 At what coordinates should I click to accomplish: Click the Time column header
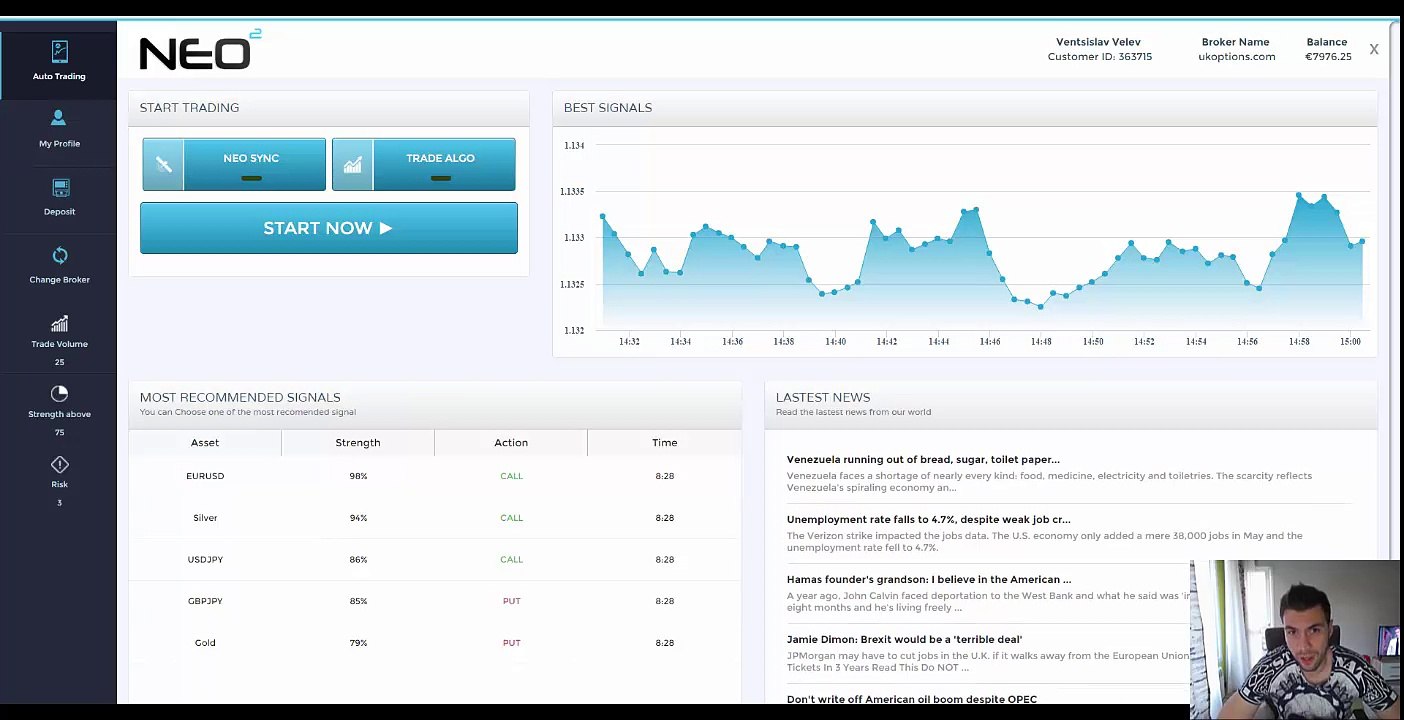(665, 442)
